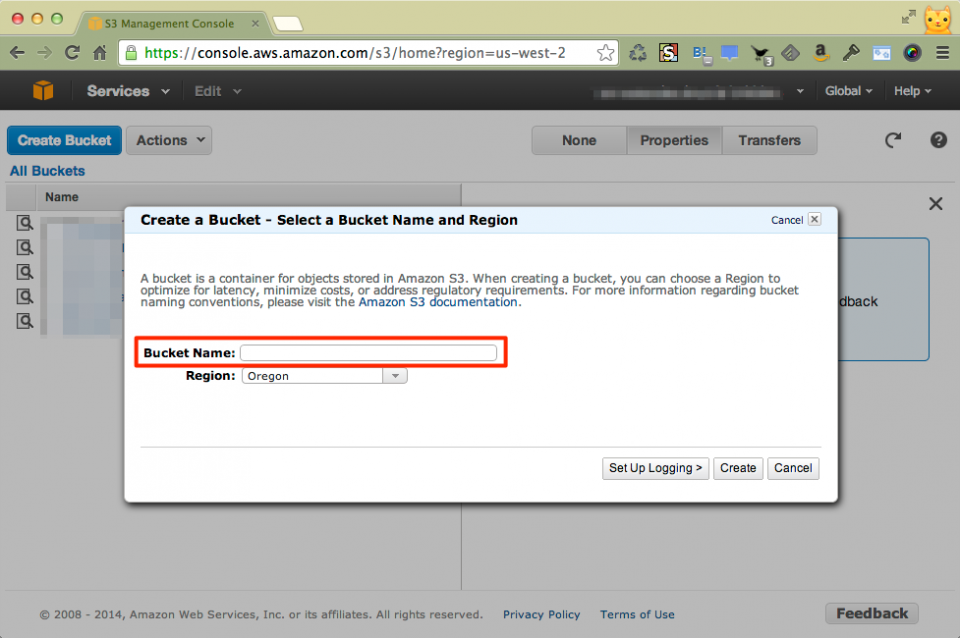960x638 pixels.
Task: Click the browser reload page icon
Action: coord(72,53)
